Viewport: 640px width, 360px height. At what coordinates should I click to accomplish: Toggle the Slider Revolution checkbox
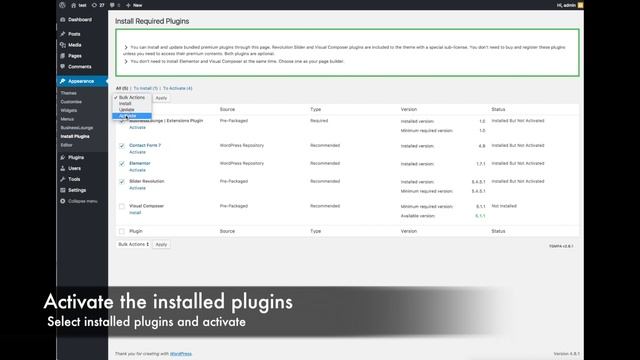pyautogui.click(x=122, y=182)
